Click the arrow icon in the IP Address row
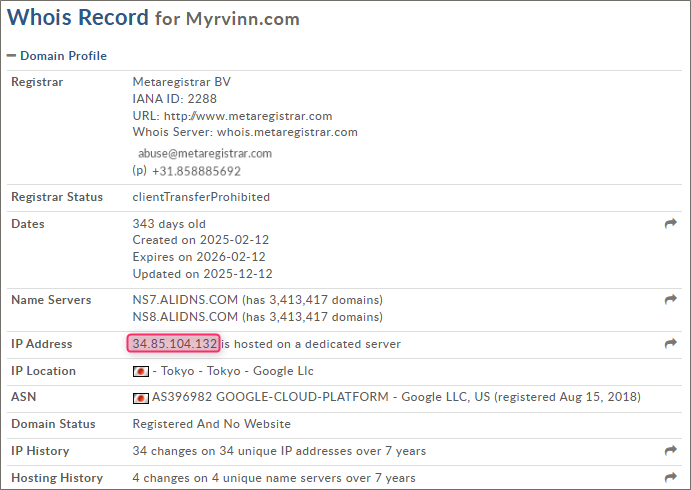 click(x=670, y=344)
